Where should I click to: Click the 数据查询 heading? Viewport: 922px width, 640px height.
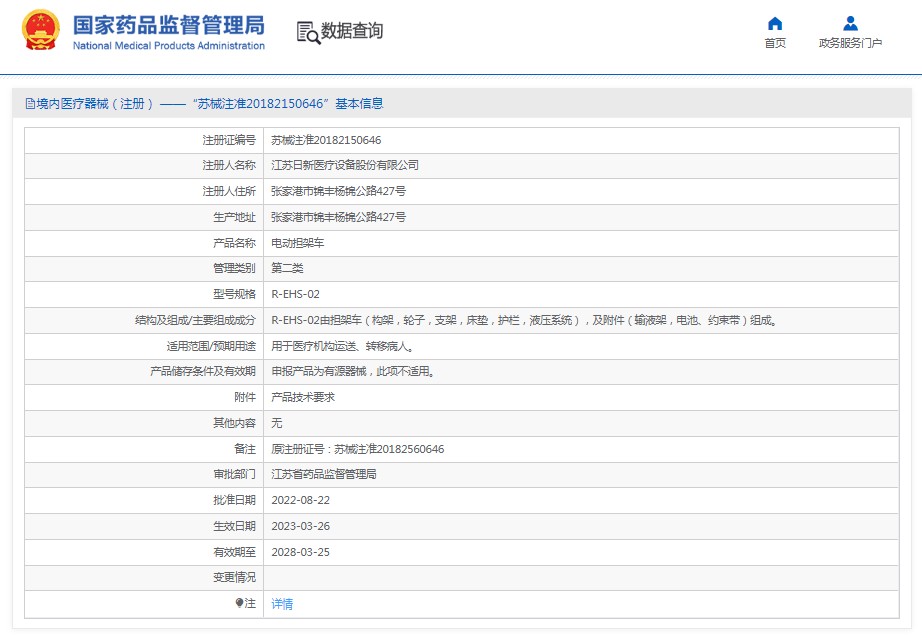pyautogui.click(x=352, y=31)
